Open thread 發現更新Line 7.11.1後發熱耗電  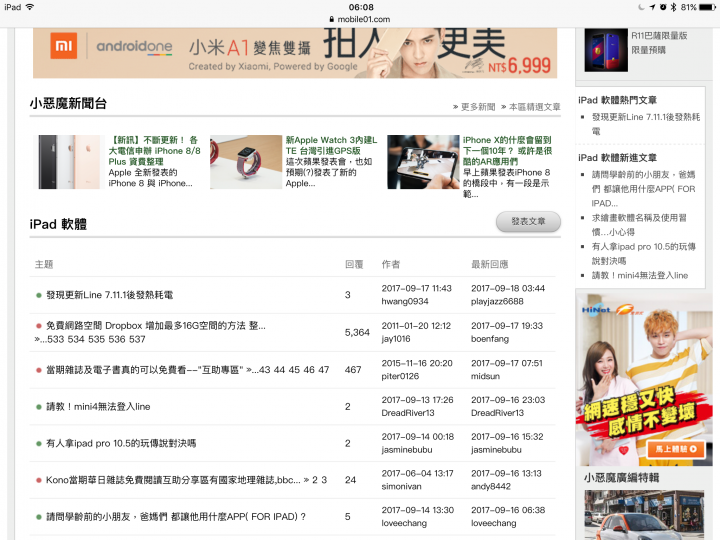[109, 295]
